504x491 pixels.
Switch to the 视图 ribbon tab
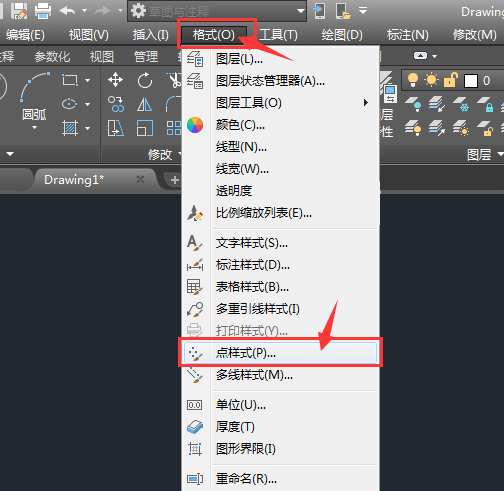coord(102,56)
